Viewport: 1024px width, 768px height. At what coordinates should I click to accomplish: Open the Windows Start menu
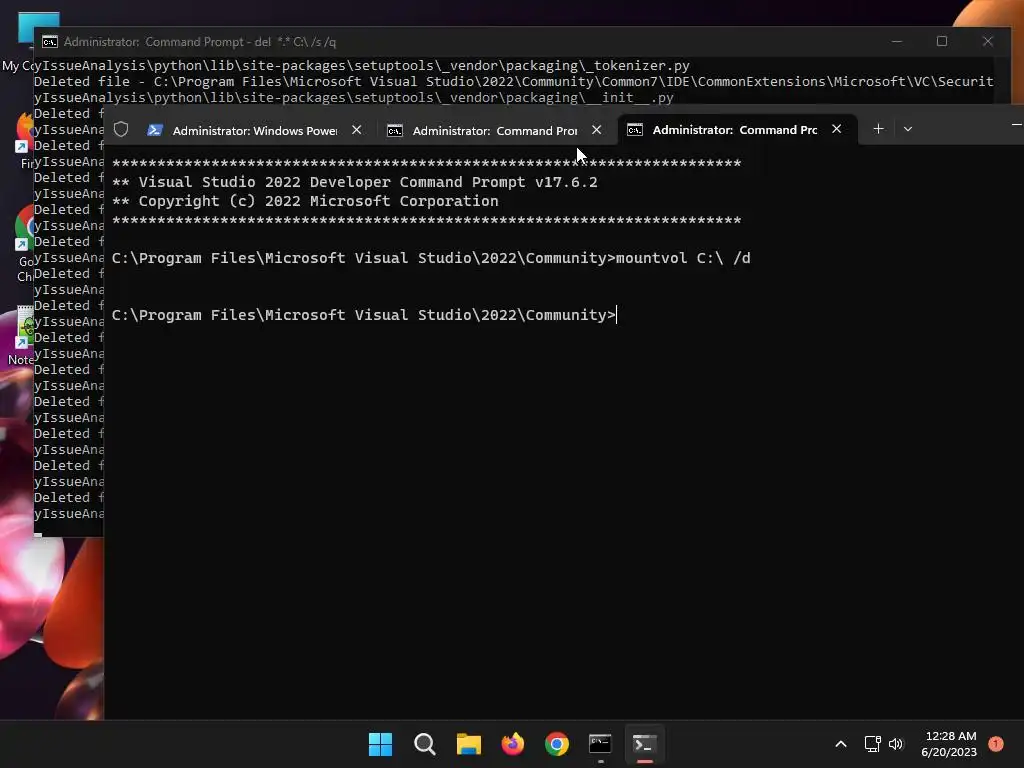380,744
